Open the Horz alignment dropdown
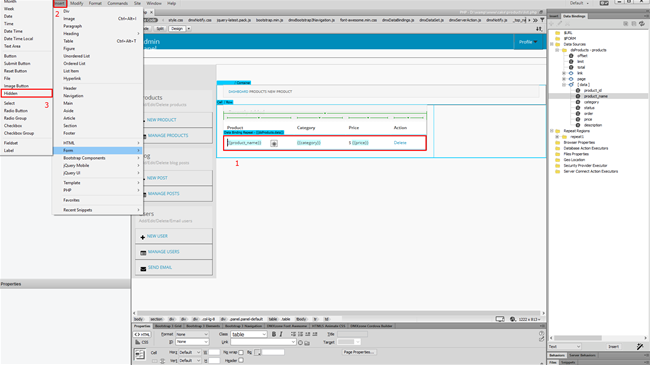The image size is (650, 365). [190, 353]
